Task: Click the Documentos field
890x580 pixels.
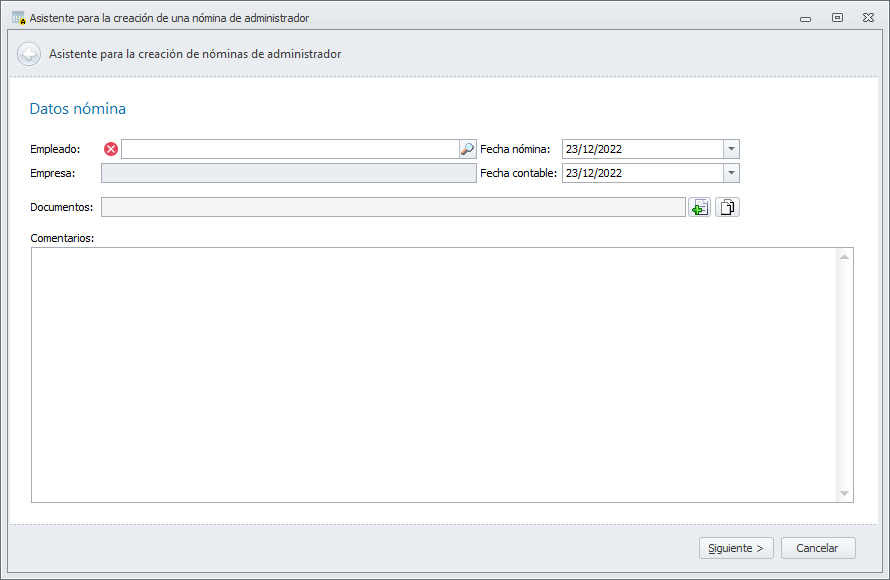Action: tap(393, 207)
